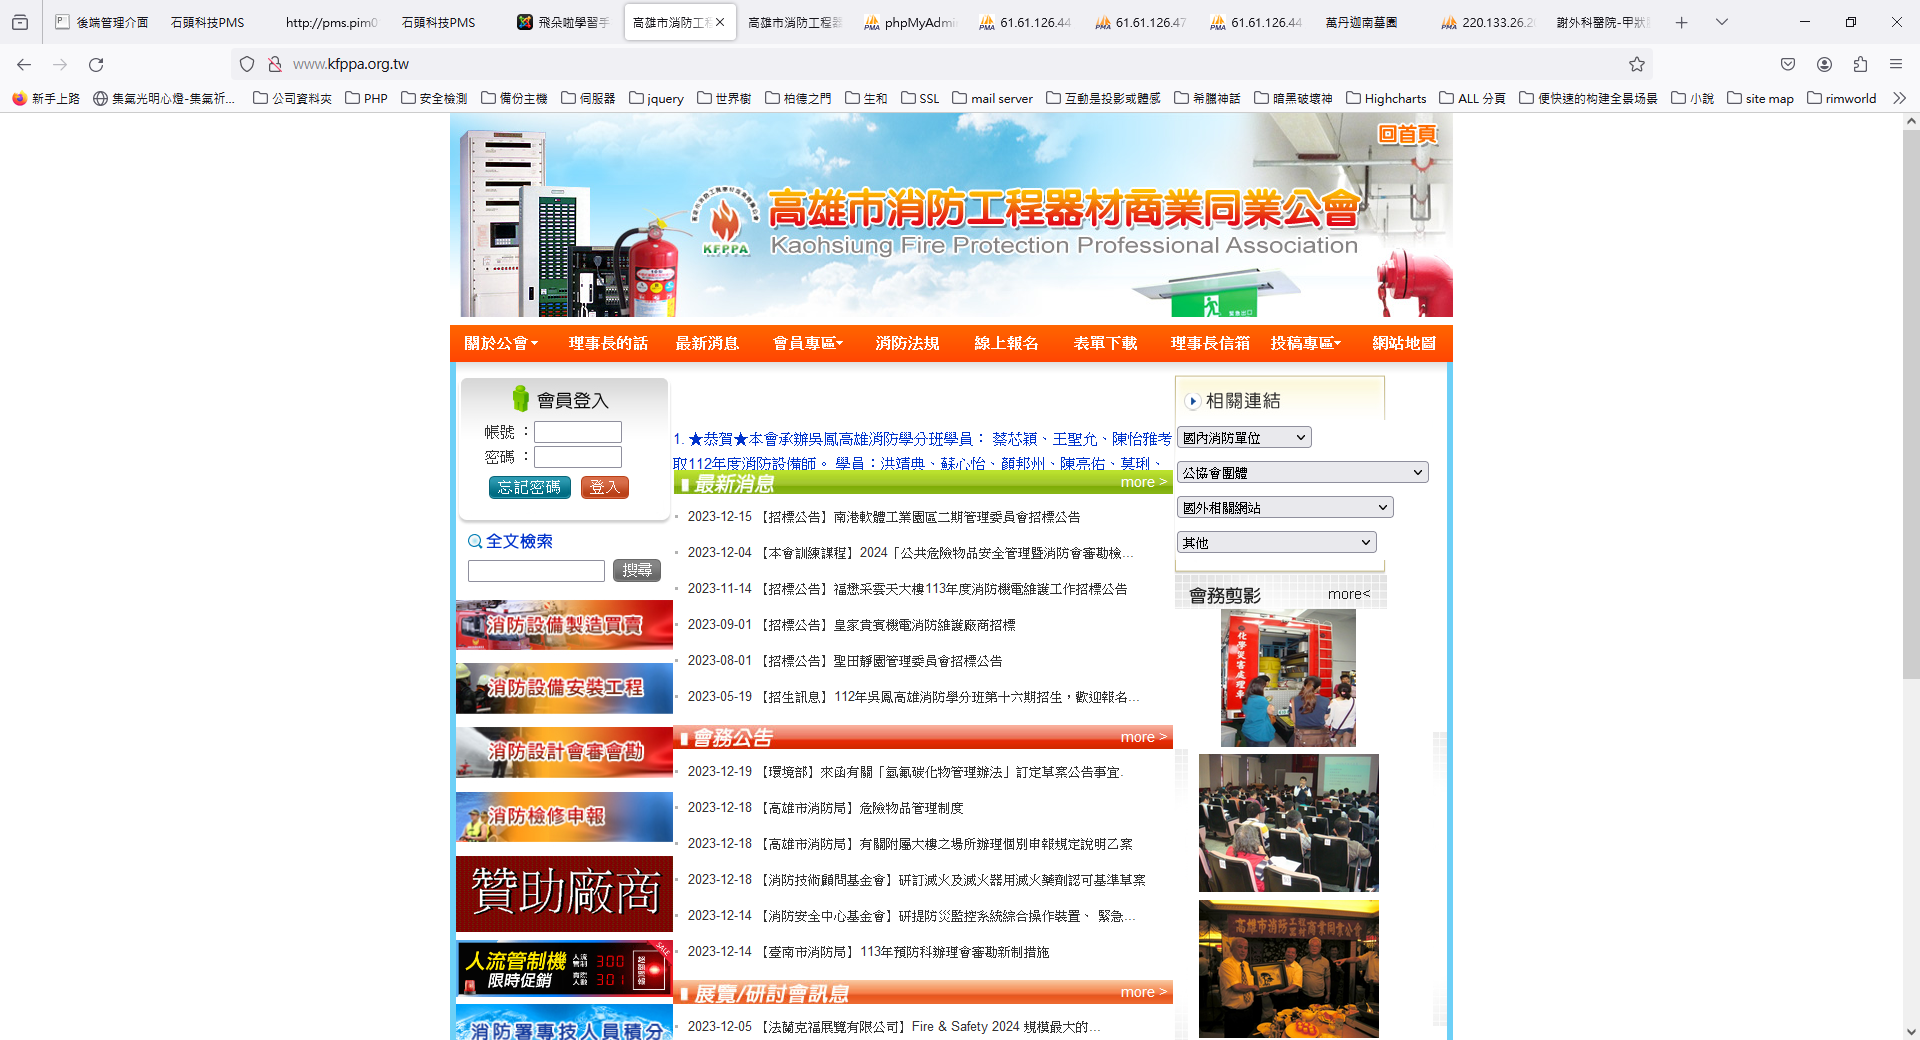This screenshot has height=1040, width=1920.
Task: Open a new browser tab
Action: [1681, 22]
